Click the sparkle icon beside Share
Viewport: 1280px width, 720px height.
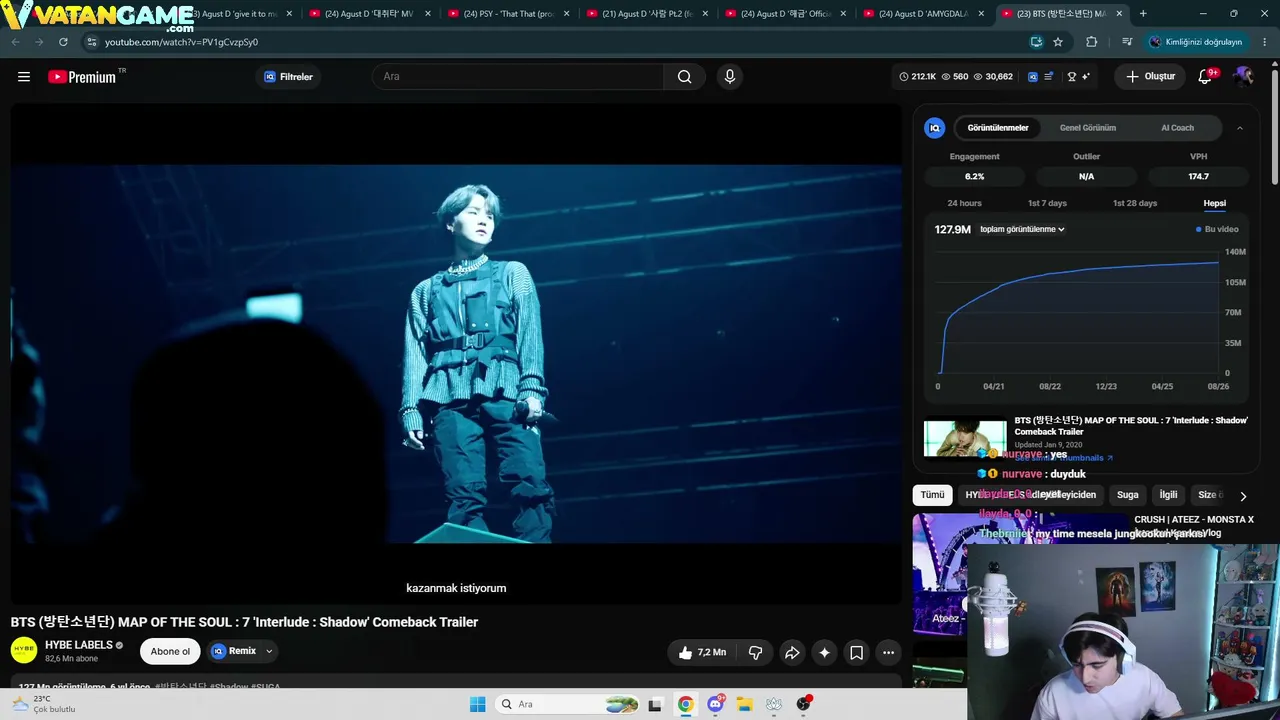pyautogui.click(x=824, y=653)
